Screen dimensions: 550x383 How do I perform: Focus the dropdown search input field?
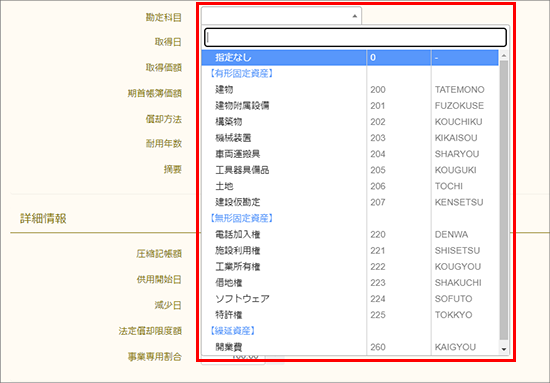(355, 37)
